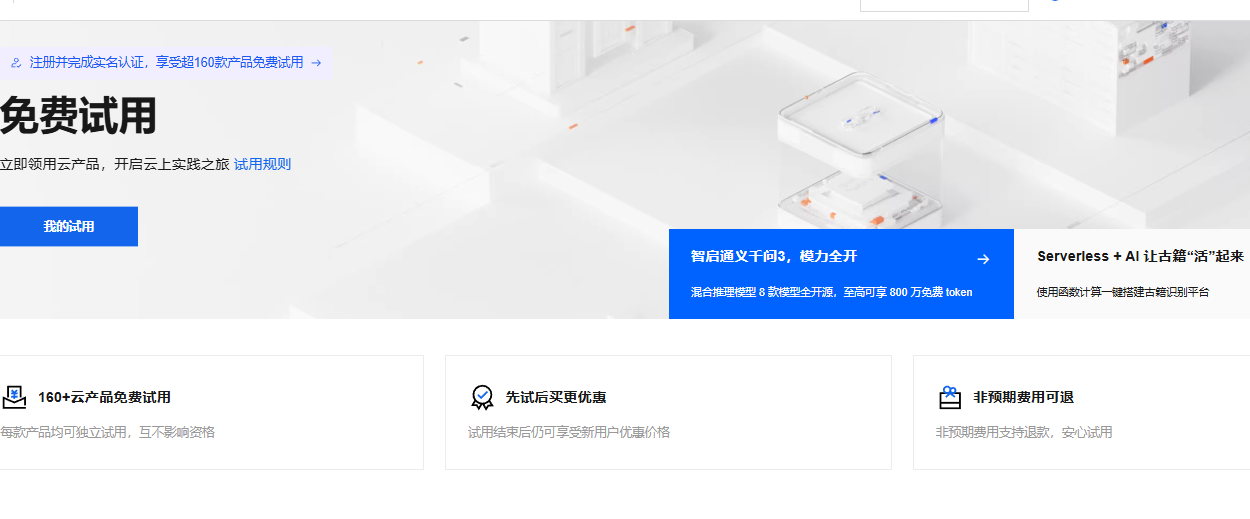Click the search box at the page top
Screen dimensions: 1250x519
[x=944, y=5]
